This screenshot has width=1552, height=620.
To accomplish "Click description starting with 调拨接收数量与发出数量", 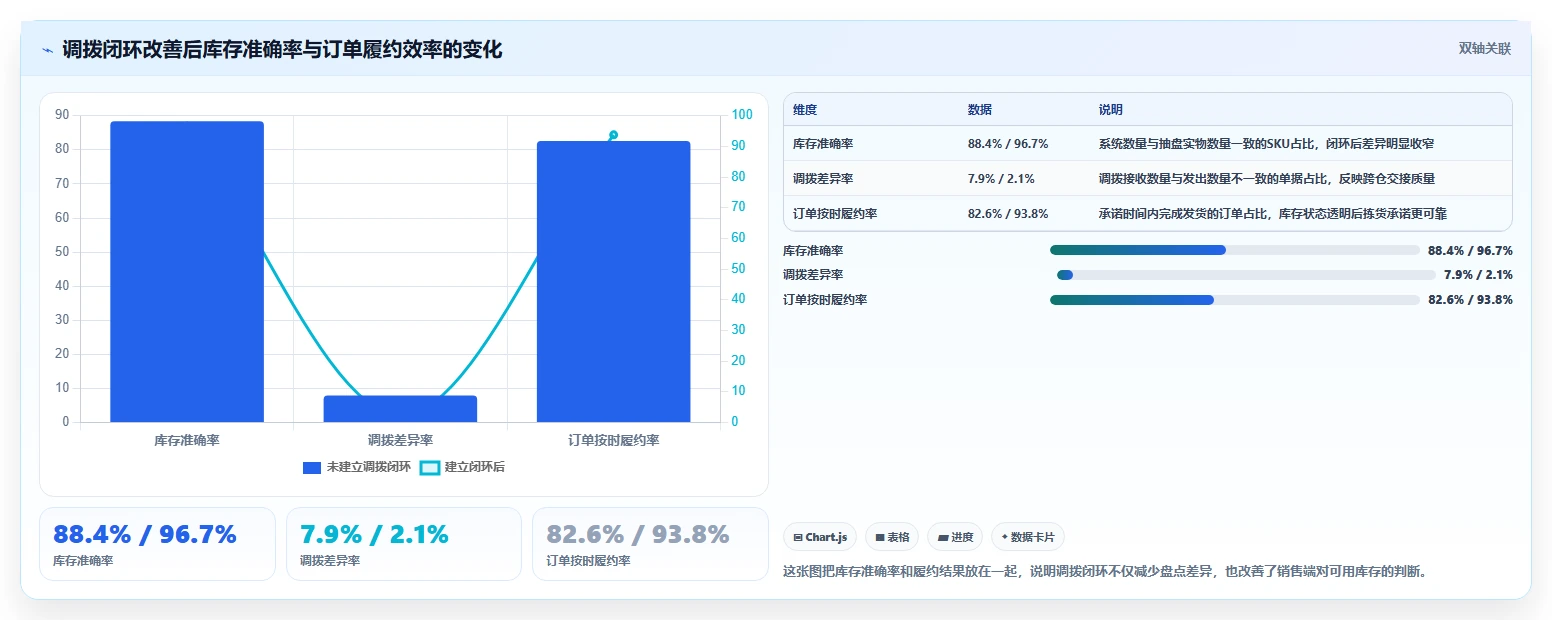I will click(x=1267, y=179).
